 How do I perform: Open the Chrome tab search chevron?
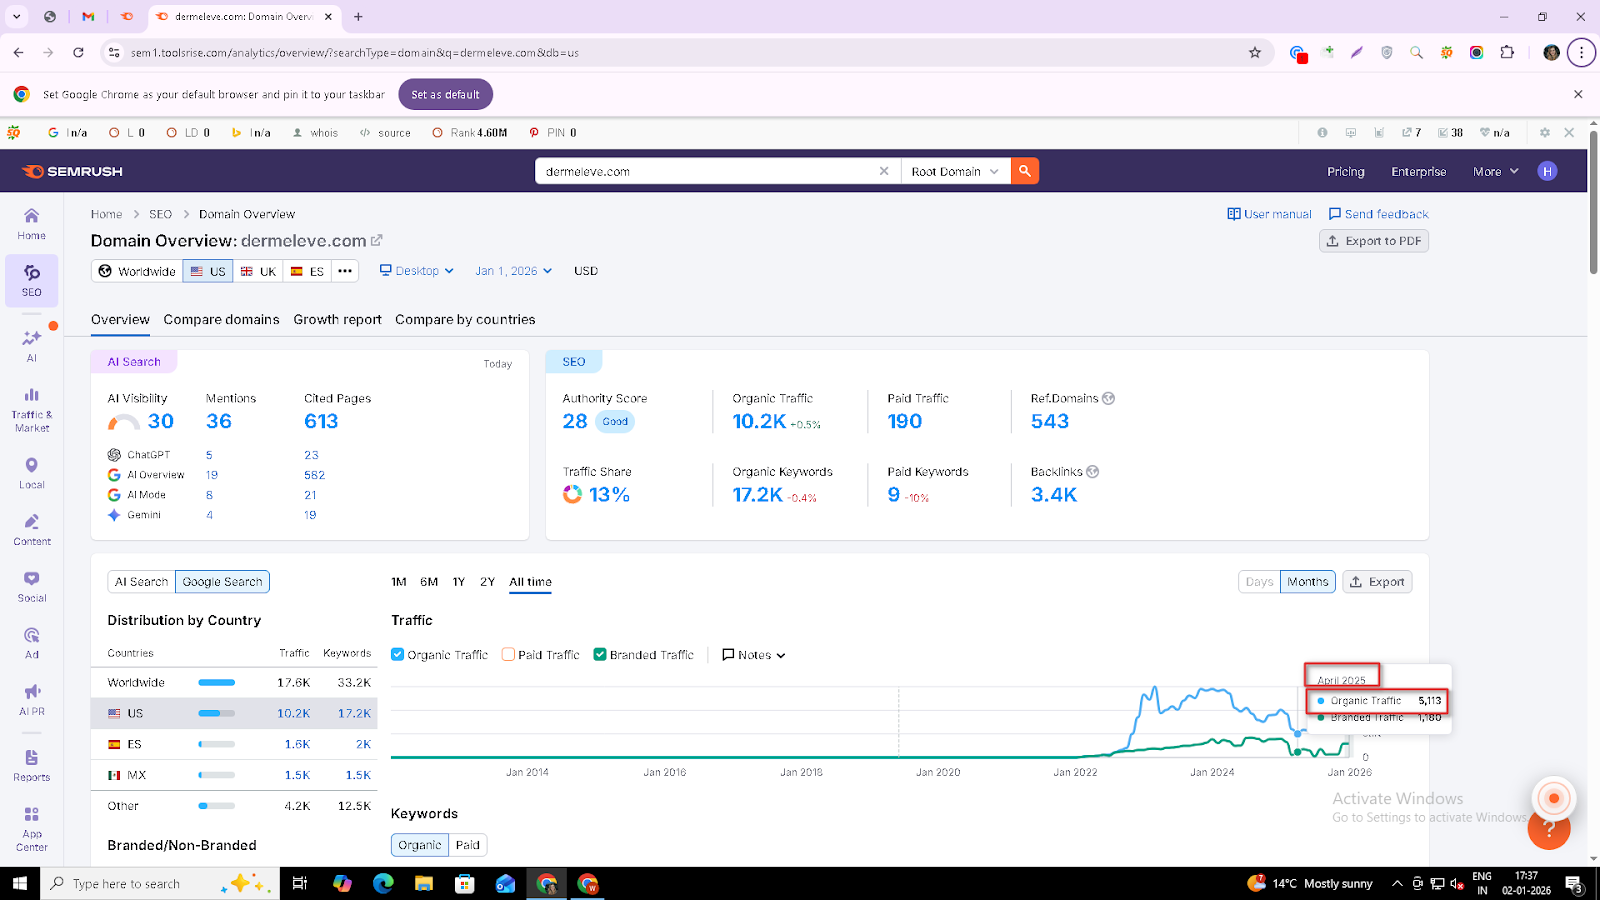coord(17,16)
